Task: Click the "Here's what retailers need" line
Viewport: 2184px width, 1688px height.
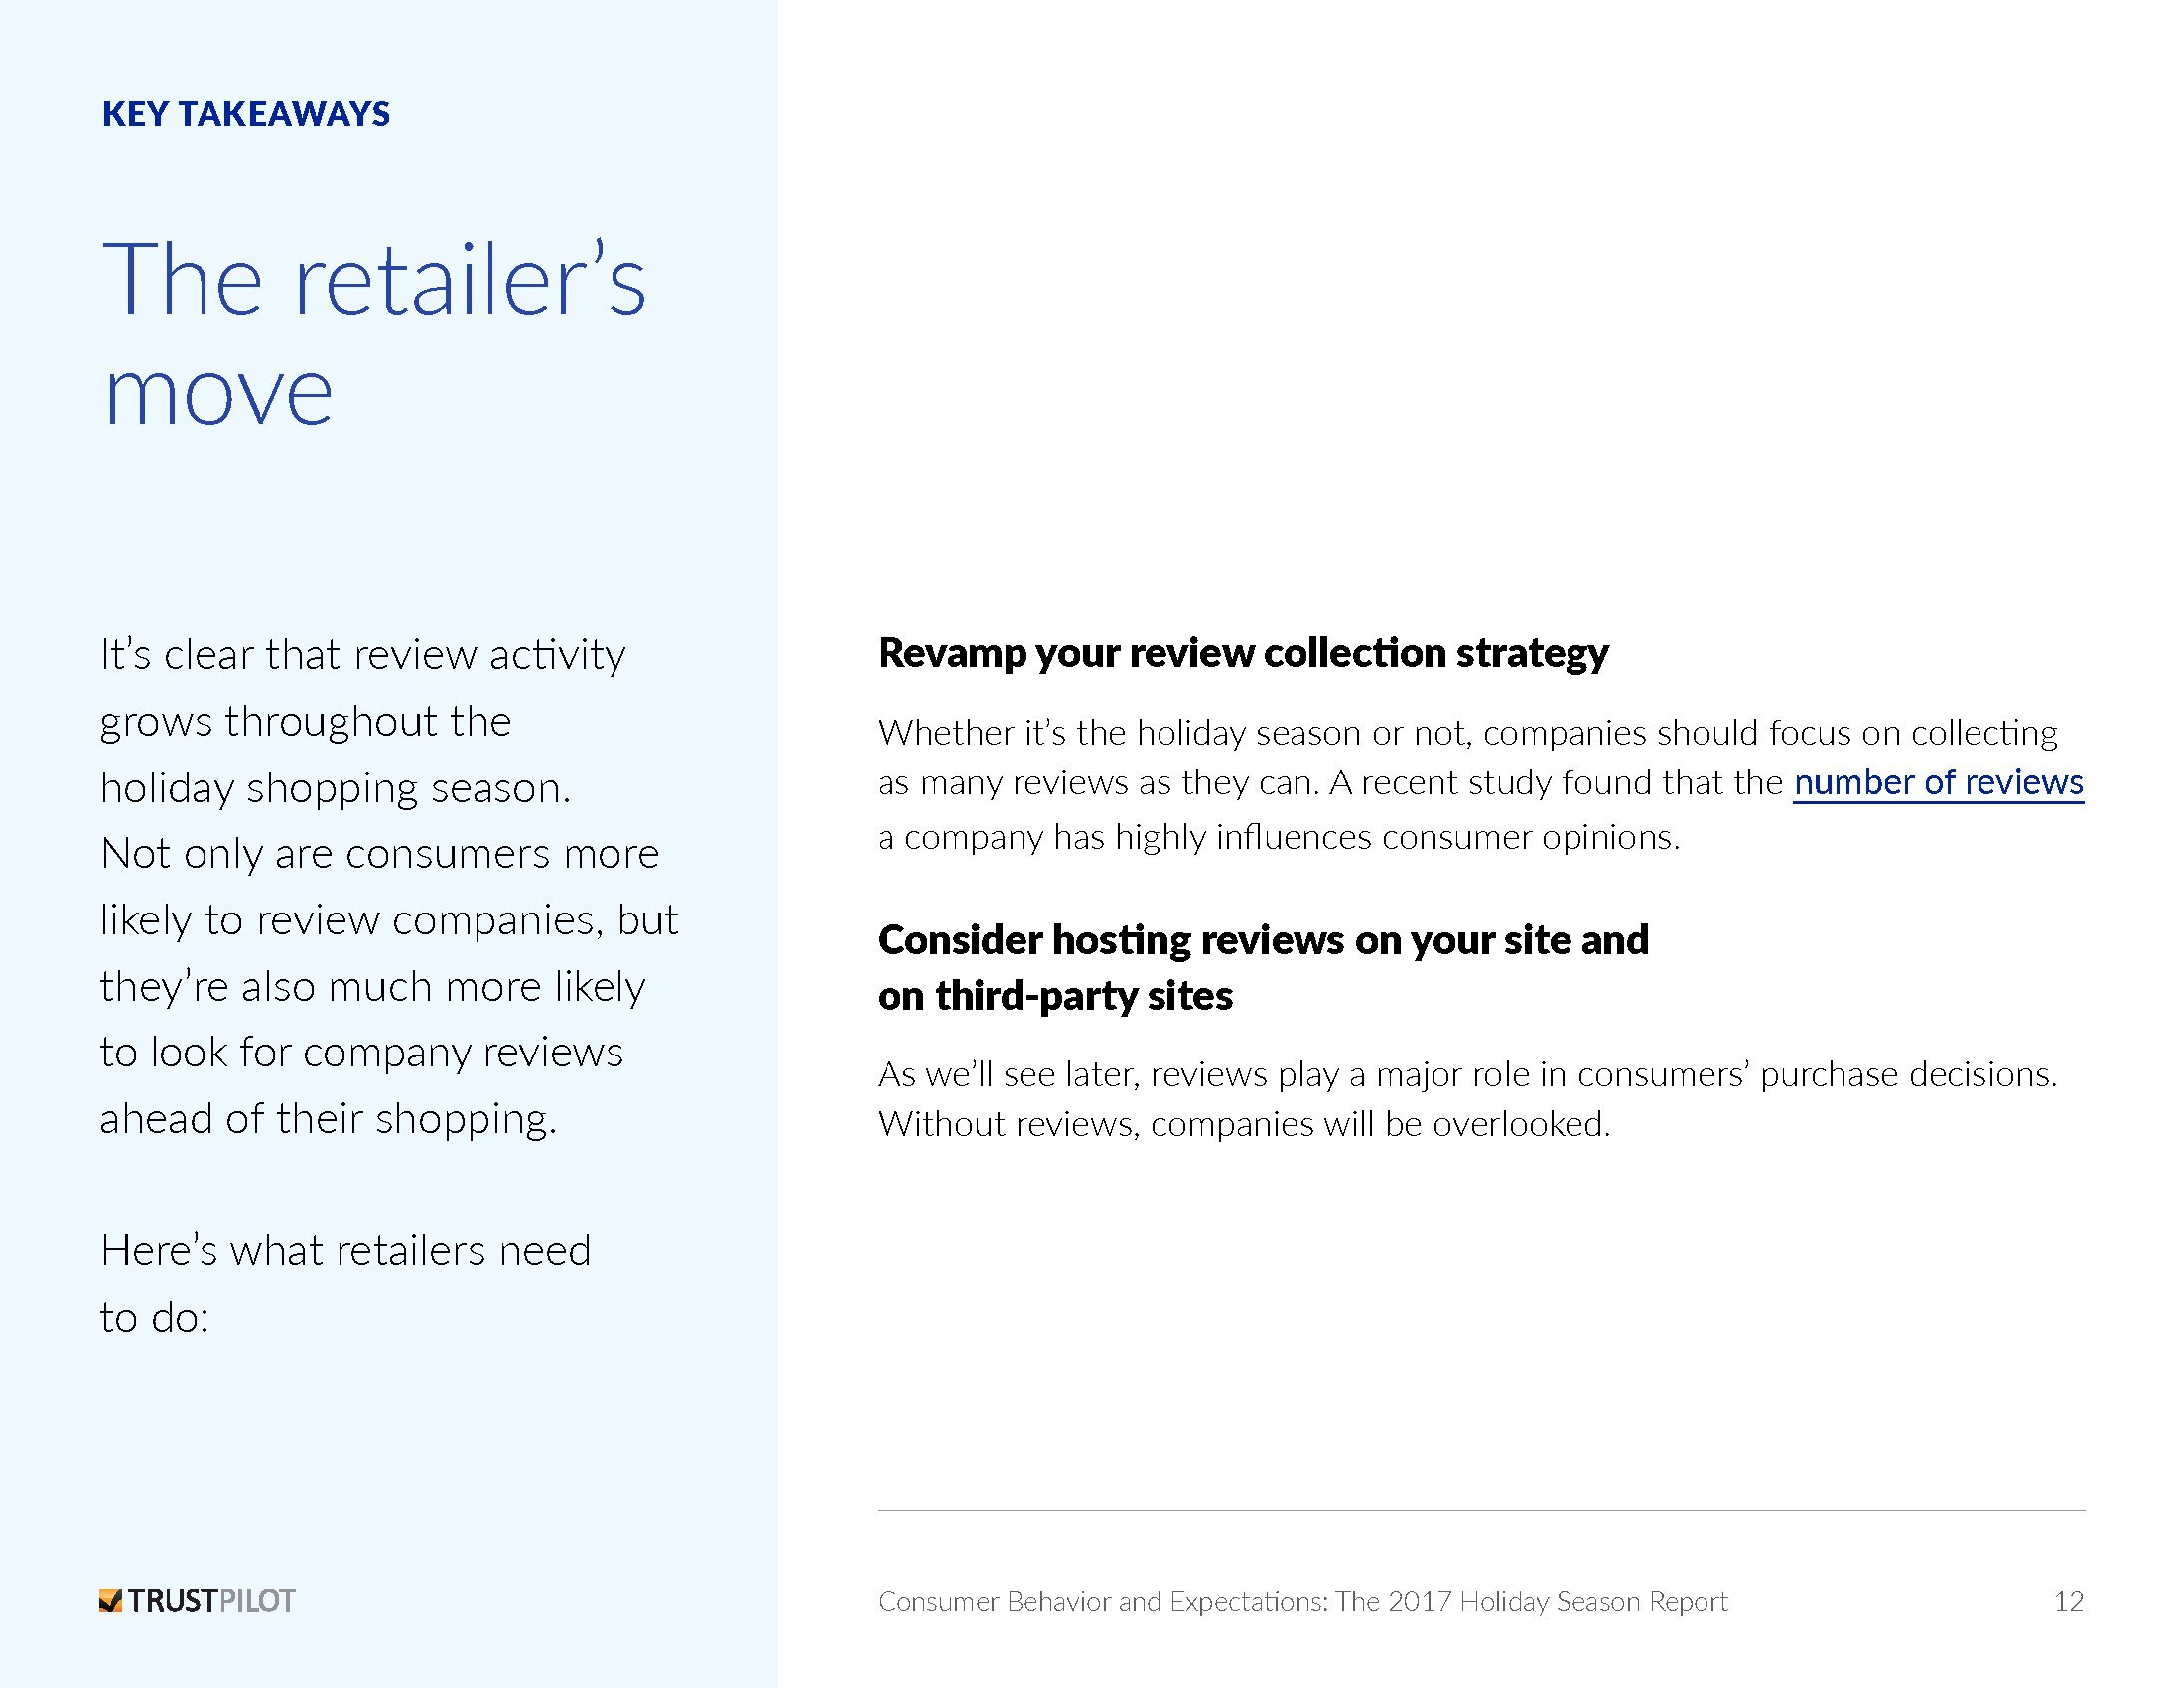Action: 346,1251
